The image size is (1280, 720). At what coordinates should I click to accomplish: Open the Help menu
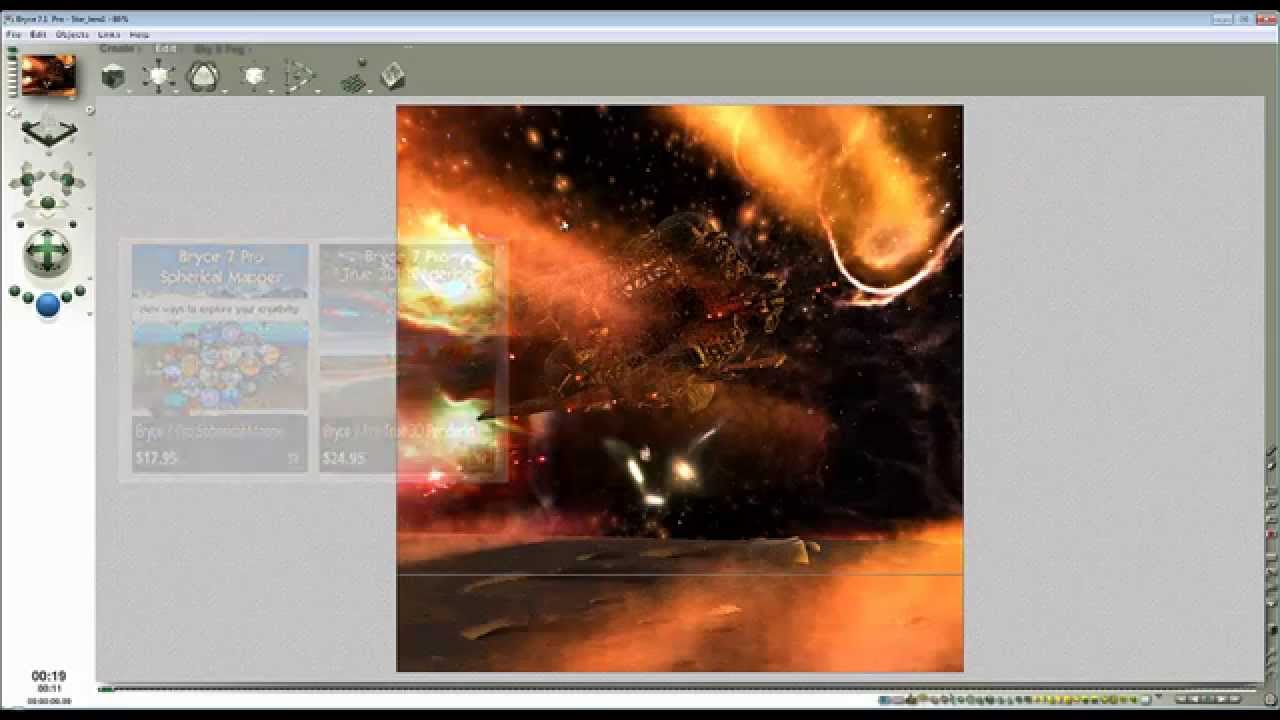[x=139, y=34]
